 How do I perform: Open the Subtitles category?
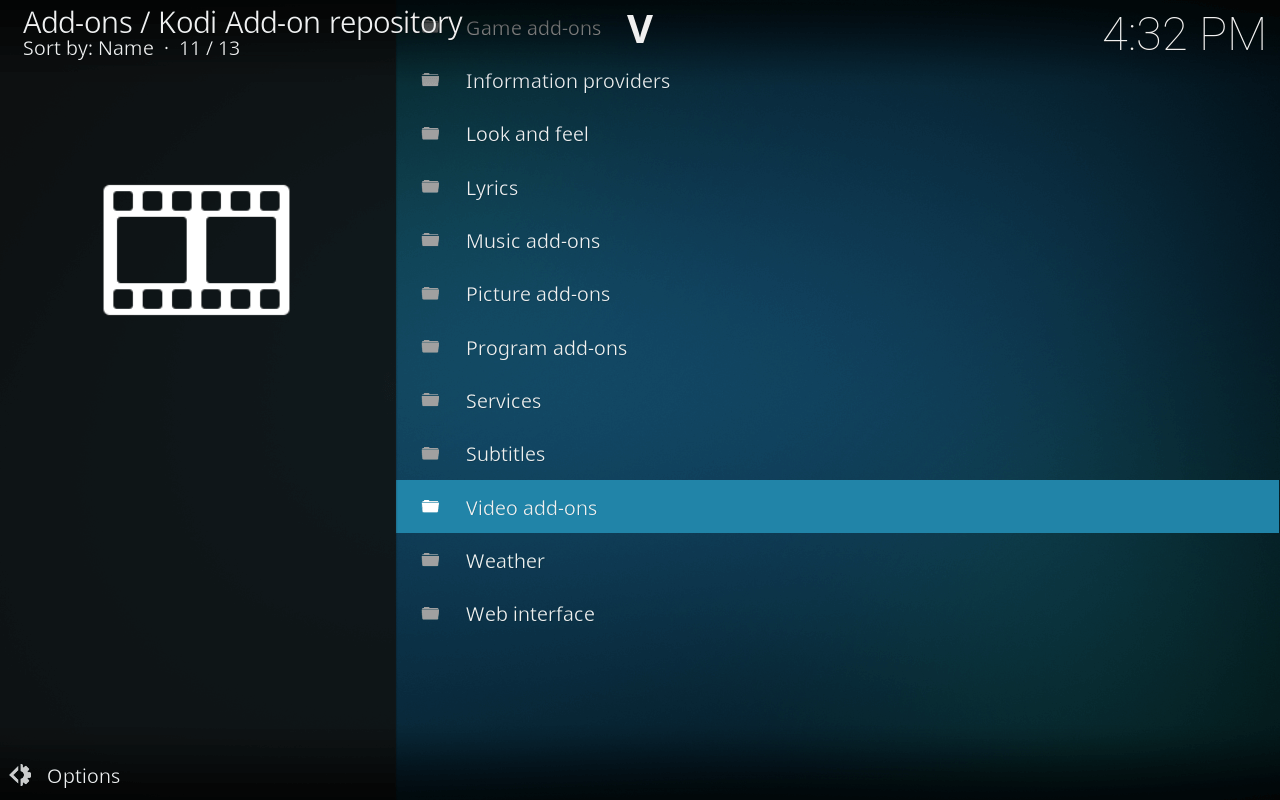(838, 453)
